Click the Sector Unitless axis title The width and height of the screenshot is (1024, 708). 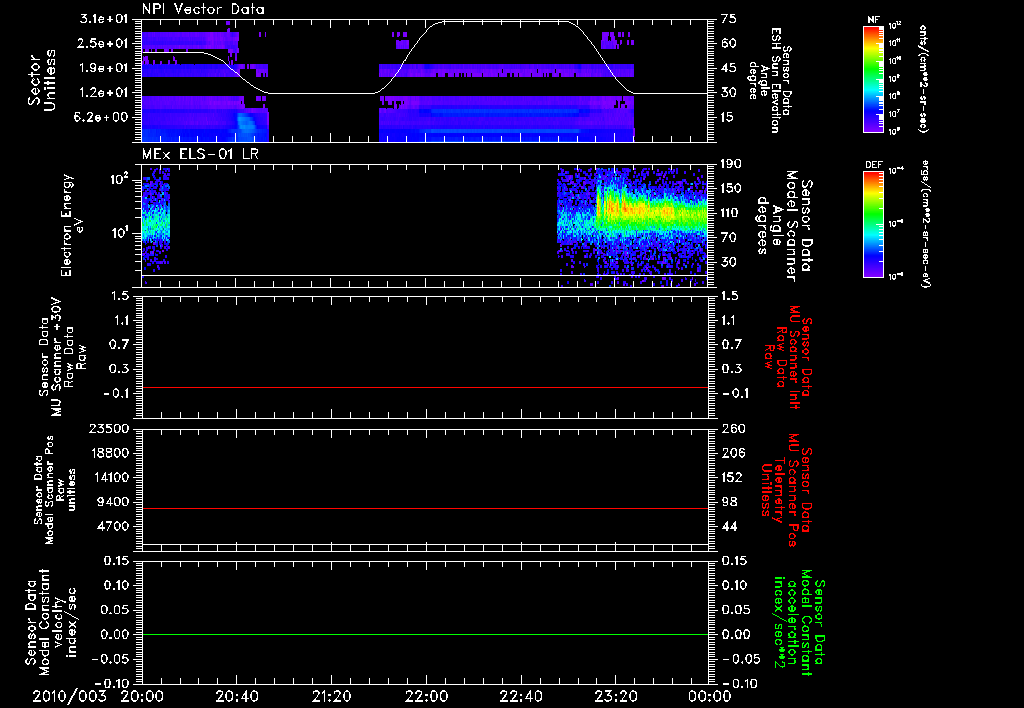coord(42,80)
